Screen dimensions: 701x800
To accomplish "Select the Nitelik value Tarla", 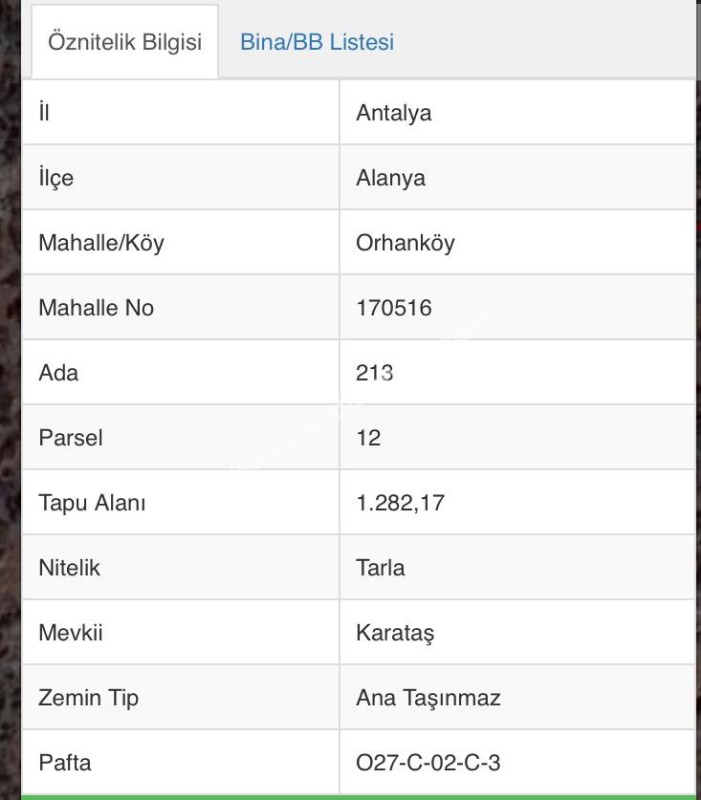I will tap(381, 568).
